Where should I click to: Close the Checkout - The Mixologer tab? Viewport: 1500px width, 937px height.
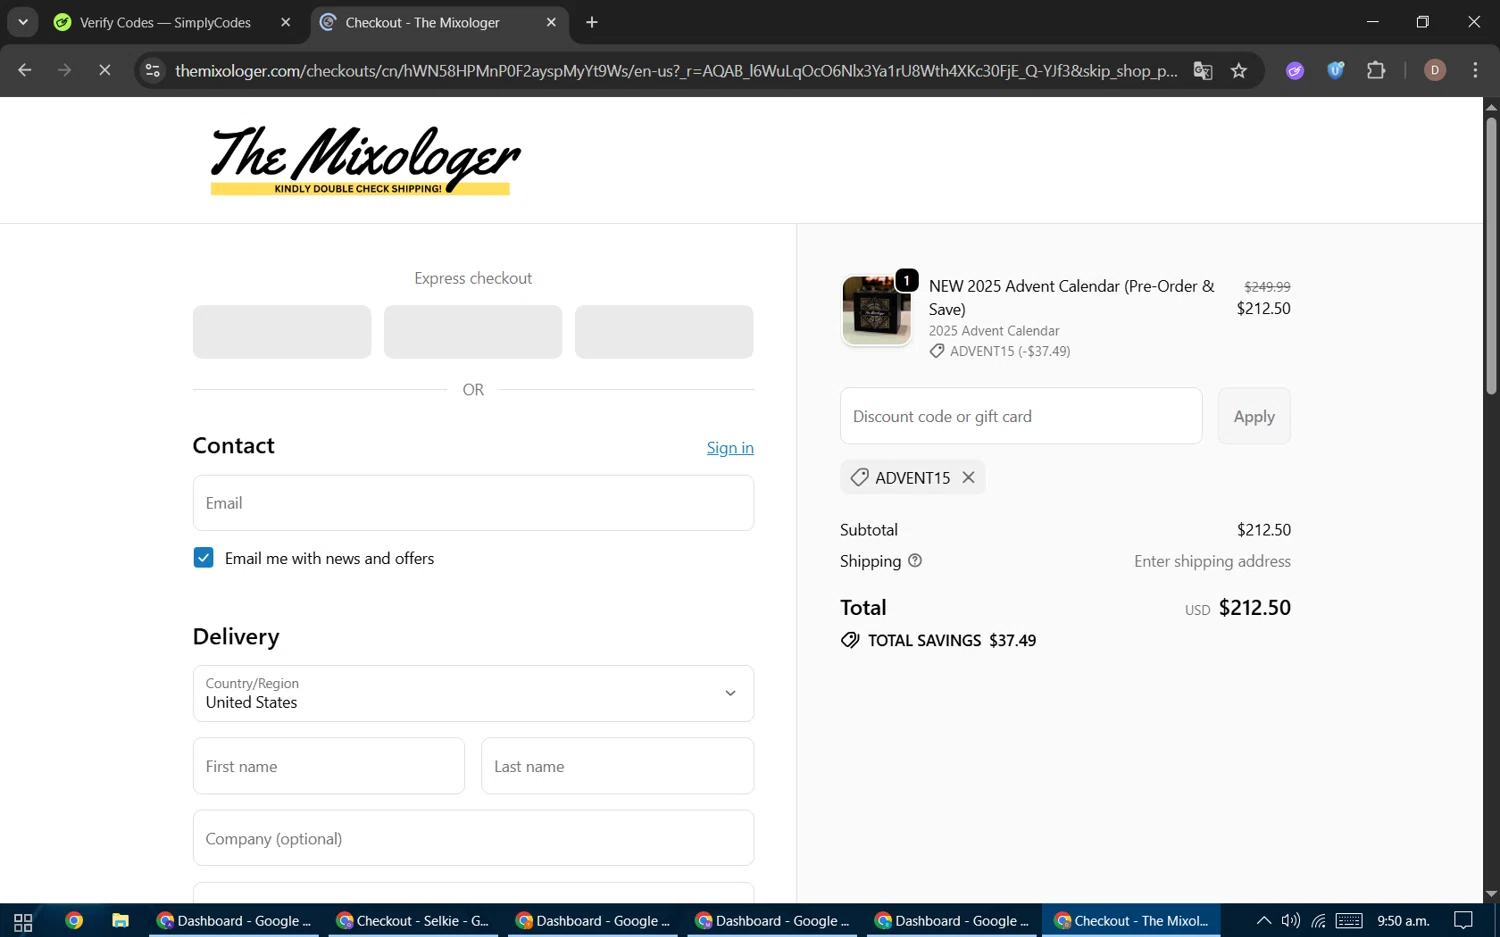551,22
